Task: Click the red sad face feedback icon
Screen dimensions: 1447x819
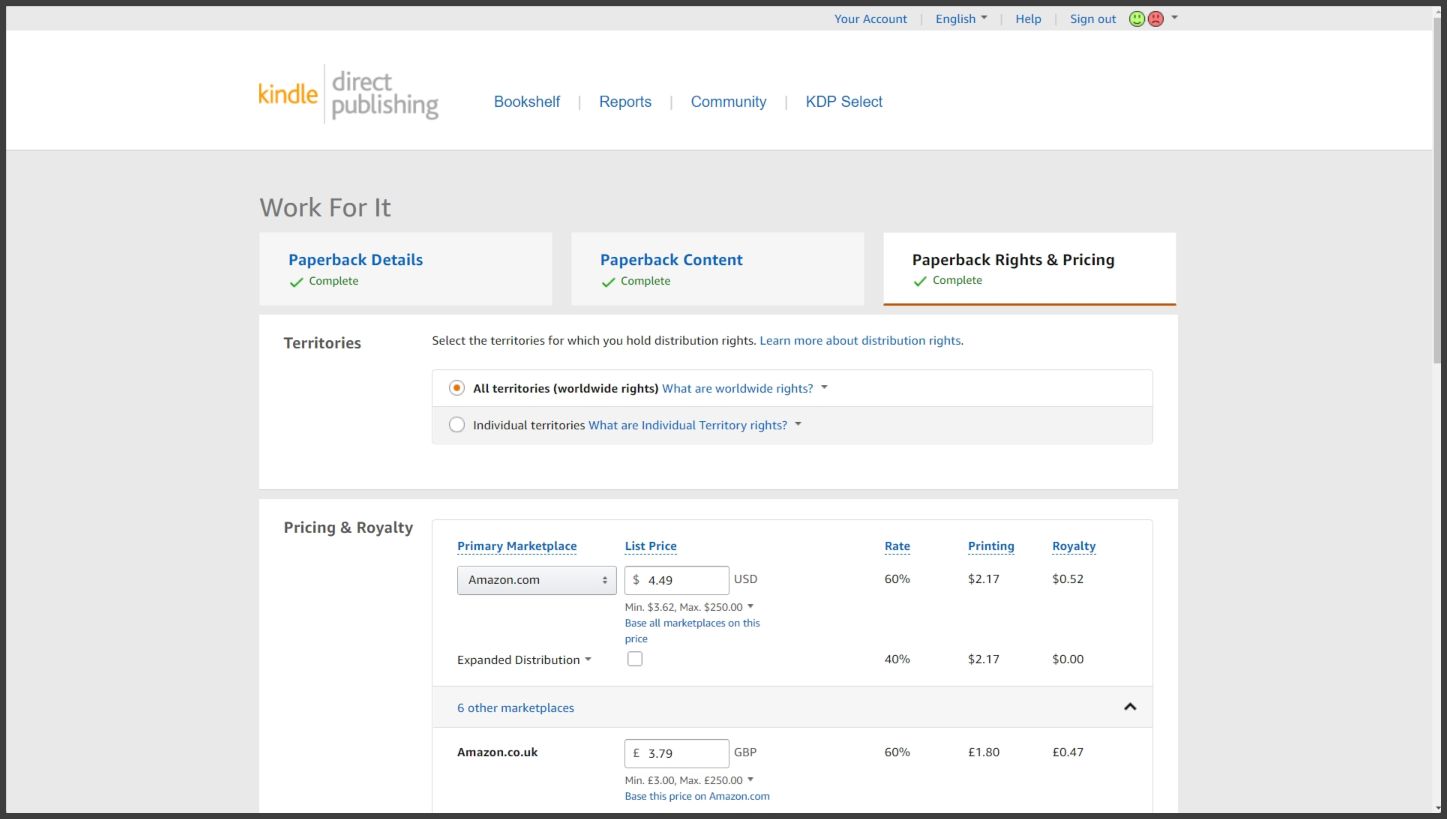Action: tap(1156, 19)
